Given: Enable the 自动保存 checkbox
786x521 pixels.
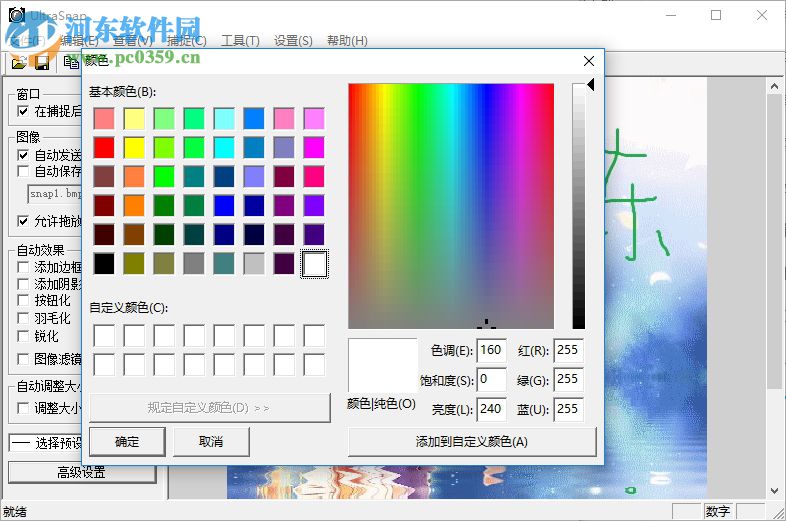Looking at the screenshot, I should tap(23, 171).
